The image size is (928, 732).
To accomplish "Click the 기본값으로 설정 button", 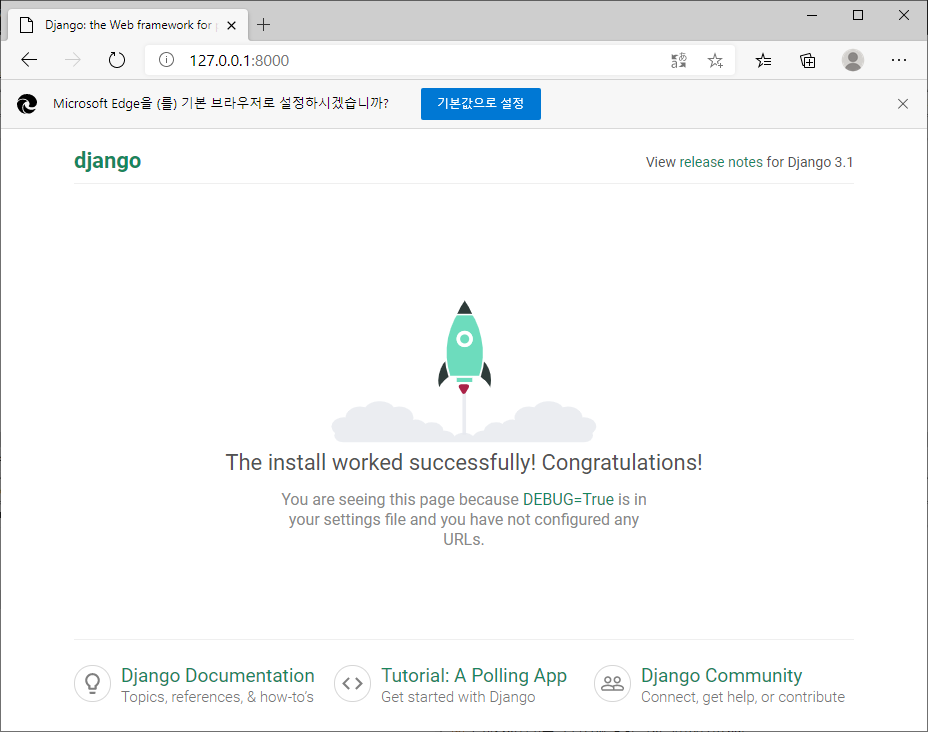I will [481, 104].
